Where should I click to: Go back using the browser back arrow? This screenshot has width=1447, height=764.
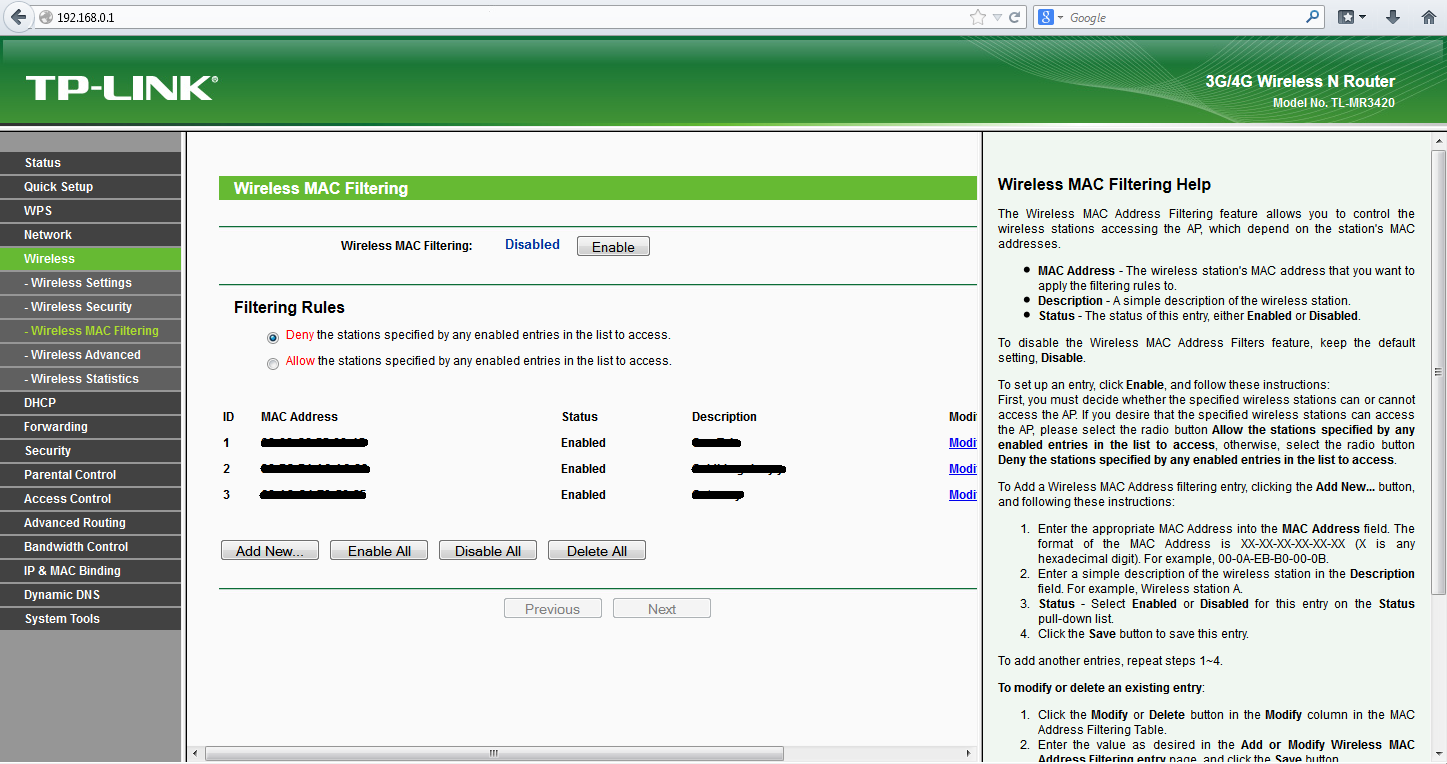(18, 17)
